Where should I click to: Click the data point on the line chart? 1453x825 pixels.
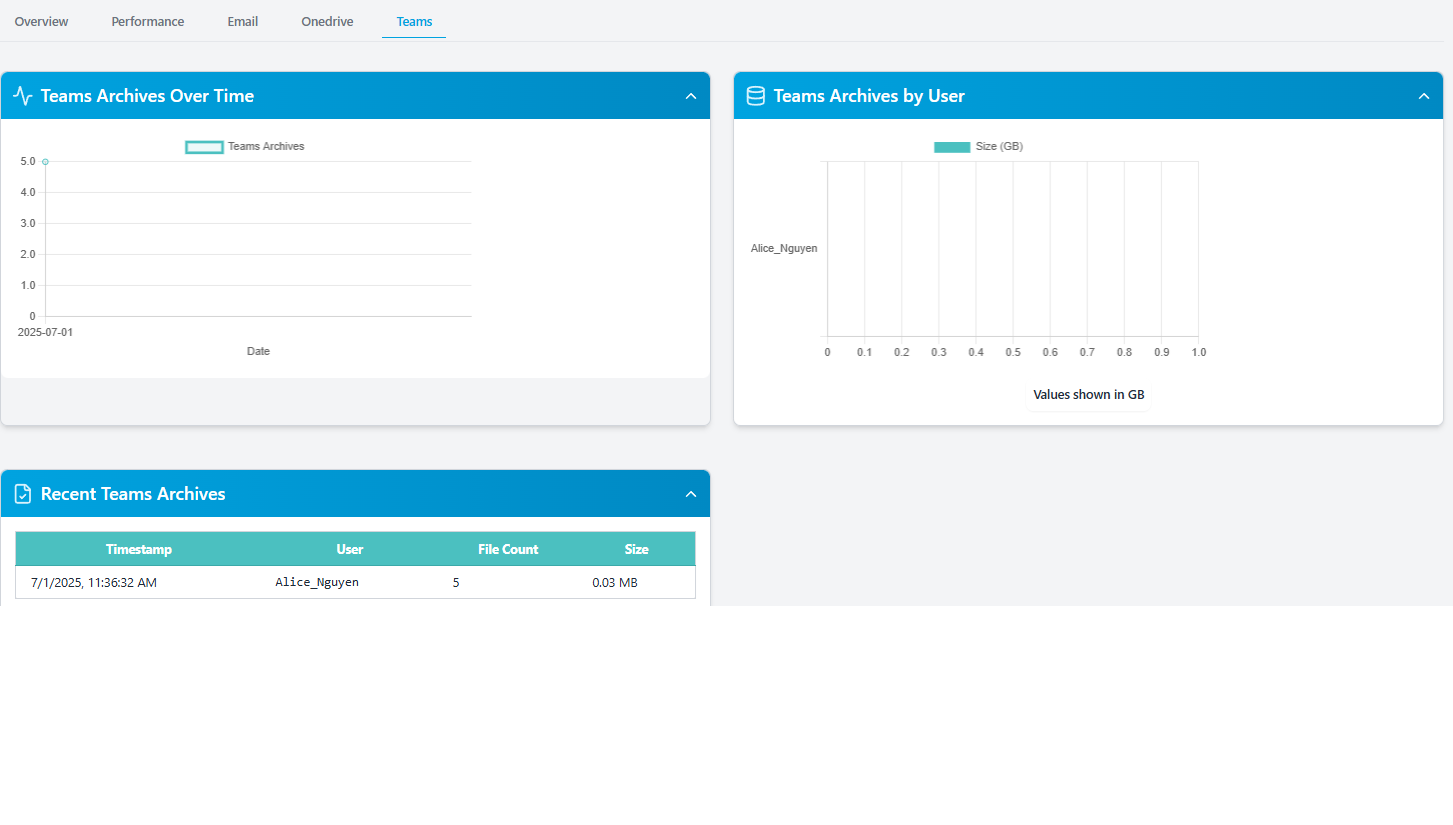45,162
